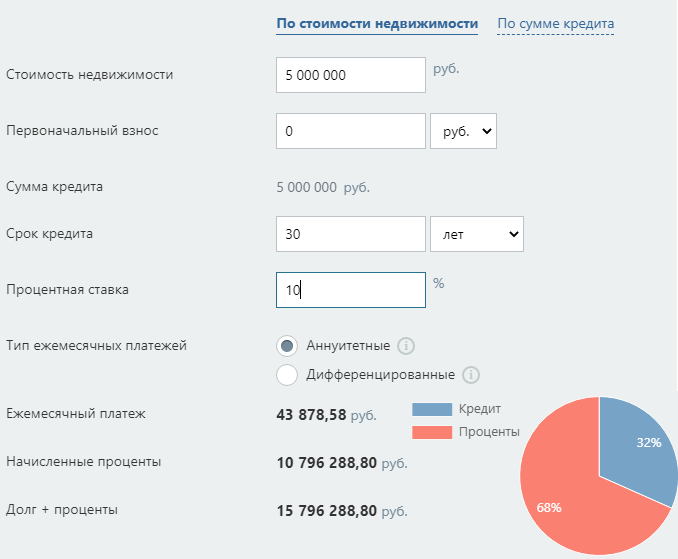Click the Первоначальный взнос input field

point(351,131)
